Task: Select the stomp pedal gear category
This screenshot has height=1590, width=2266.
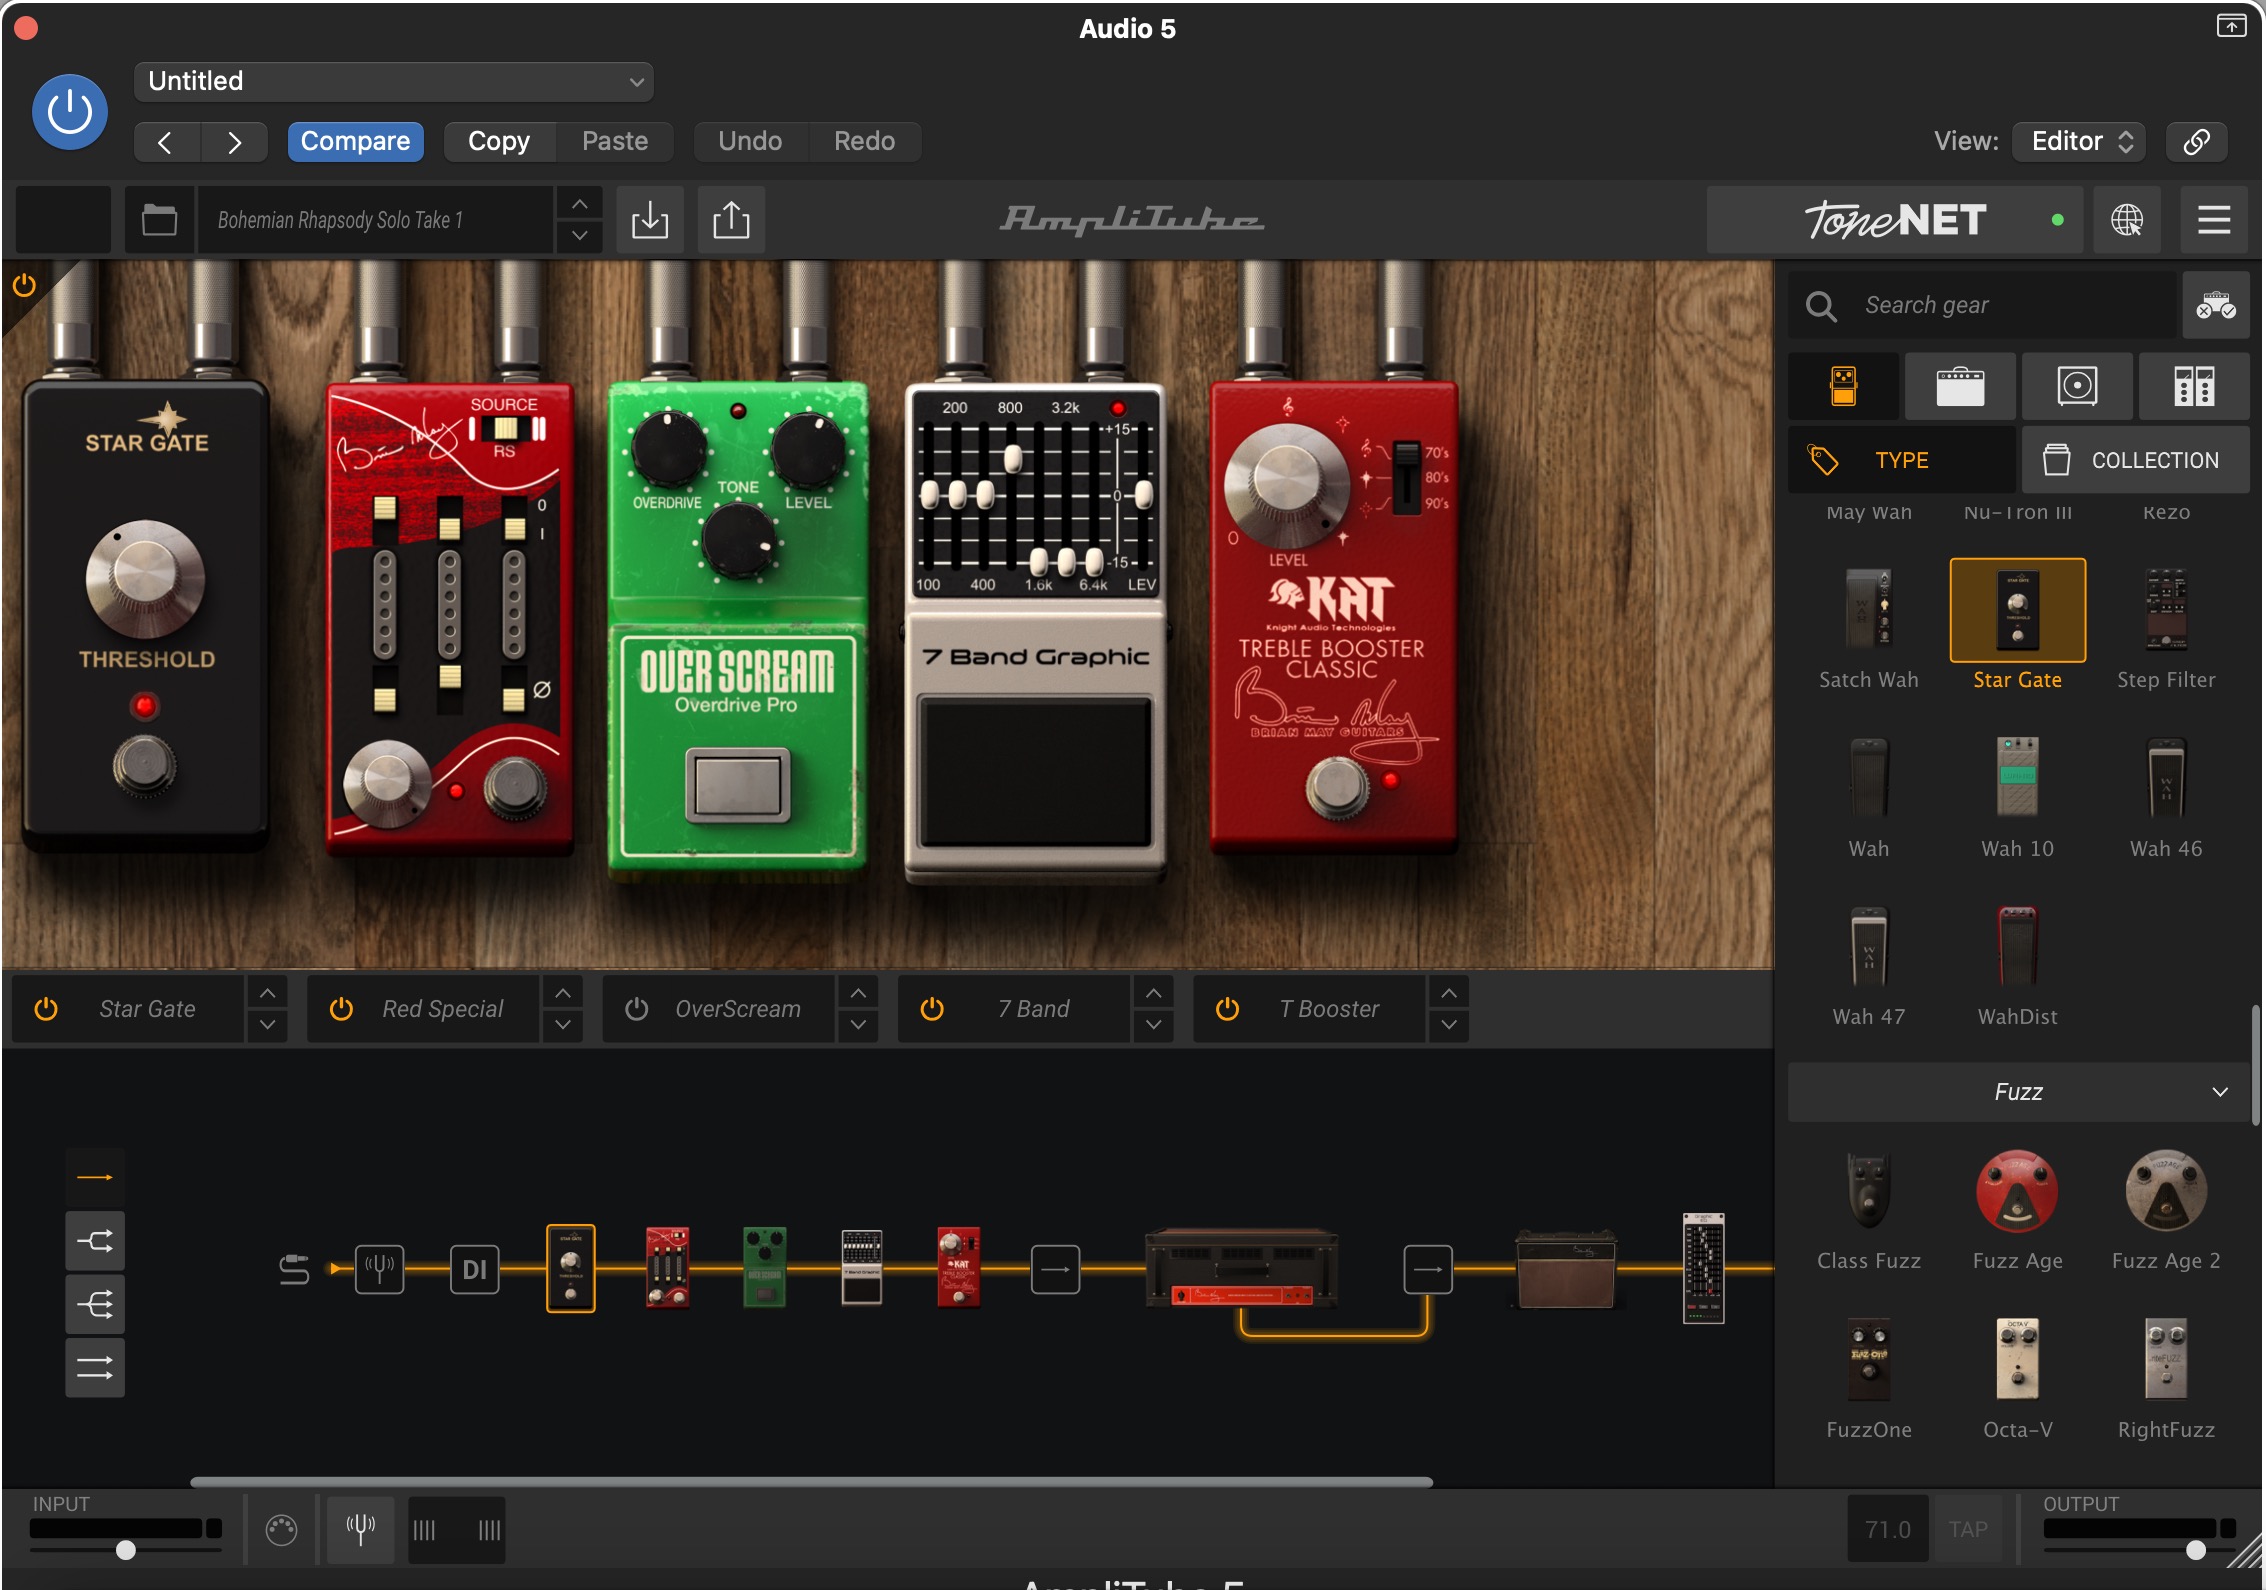Action: pos(1844,386)
